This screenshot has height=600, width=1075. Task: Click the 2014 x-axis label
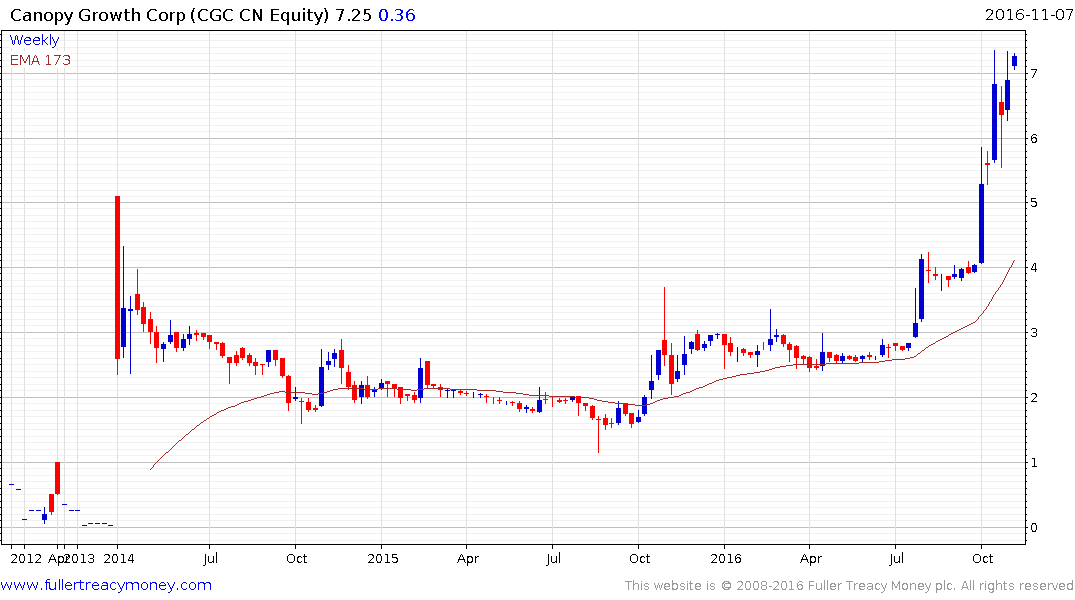coord(119,559)
